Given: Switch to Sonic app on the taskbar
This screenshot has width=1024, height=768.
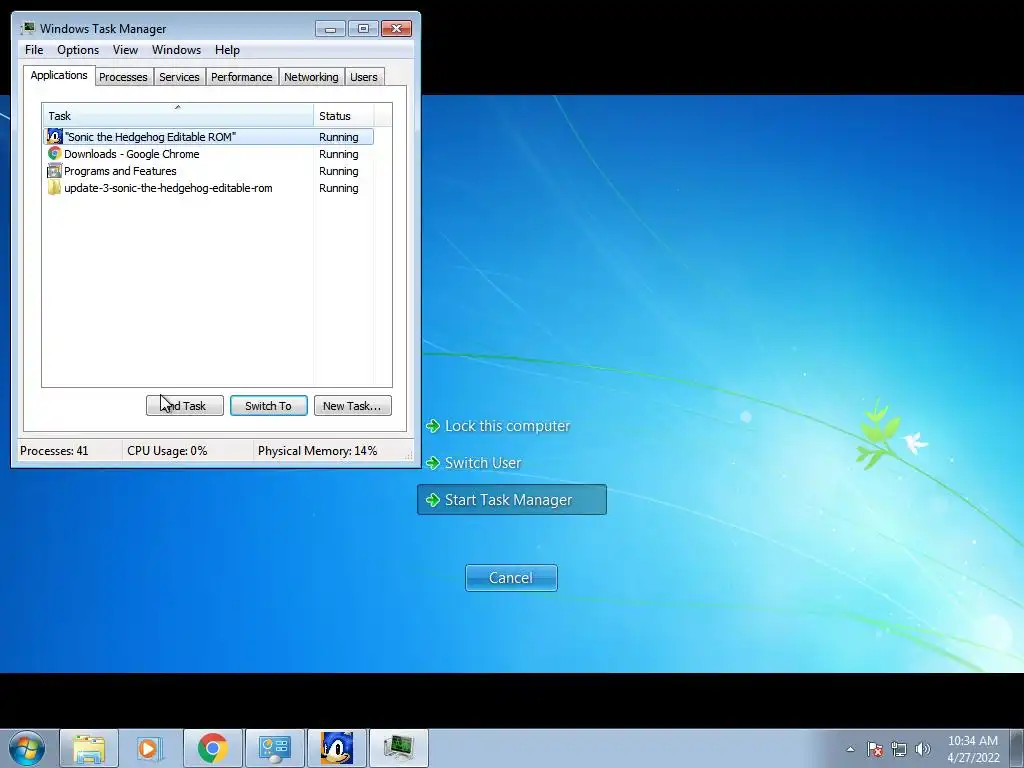Looking at the screenshot, I should [336, 748].
